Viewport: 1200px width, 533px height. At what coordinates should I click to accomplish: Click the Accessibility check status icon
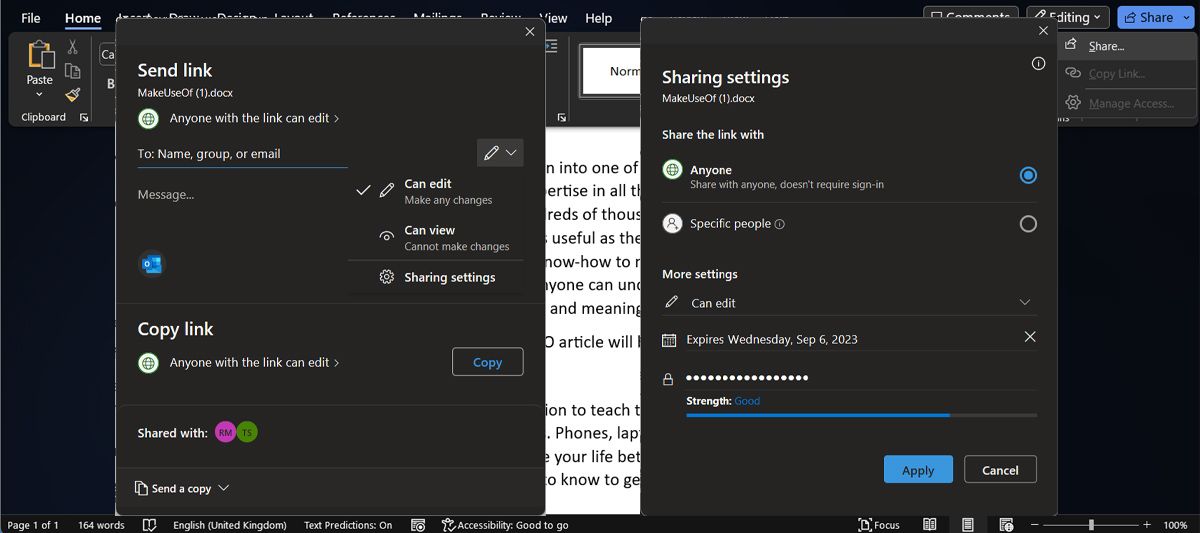449,525
